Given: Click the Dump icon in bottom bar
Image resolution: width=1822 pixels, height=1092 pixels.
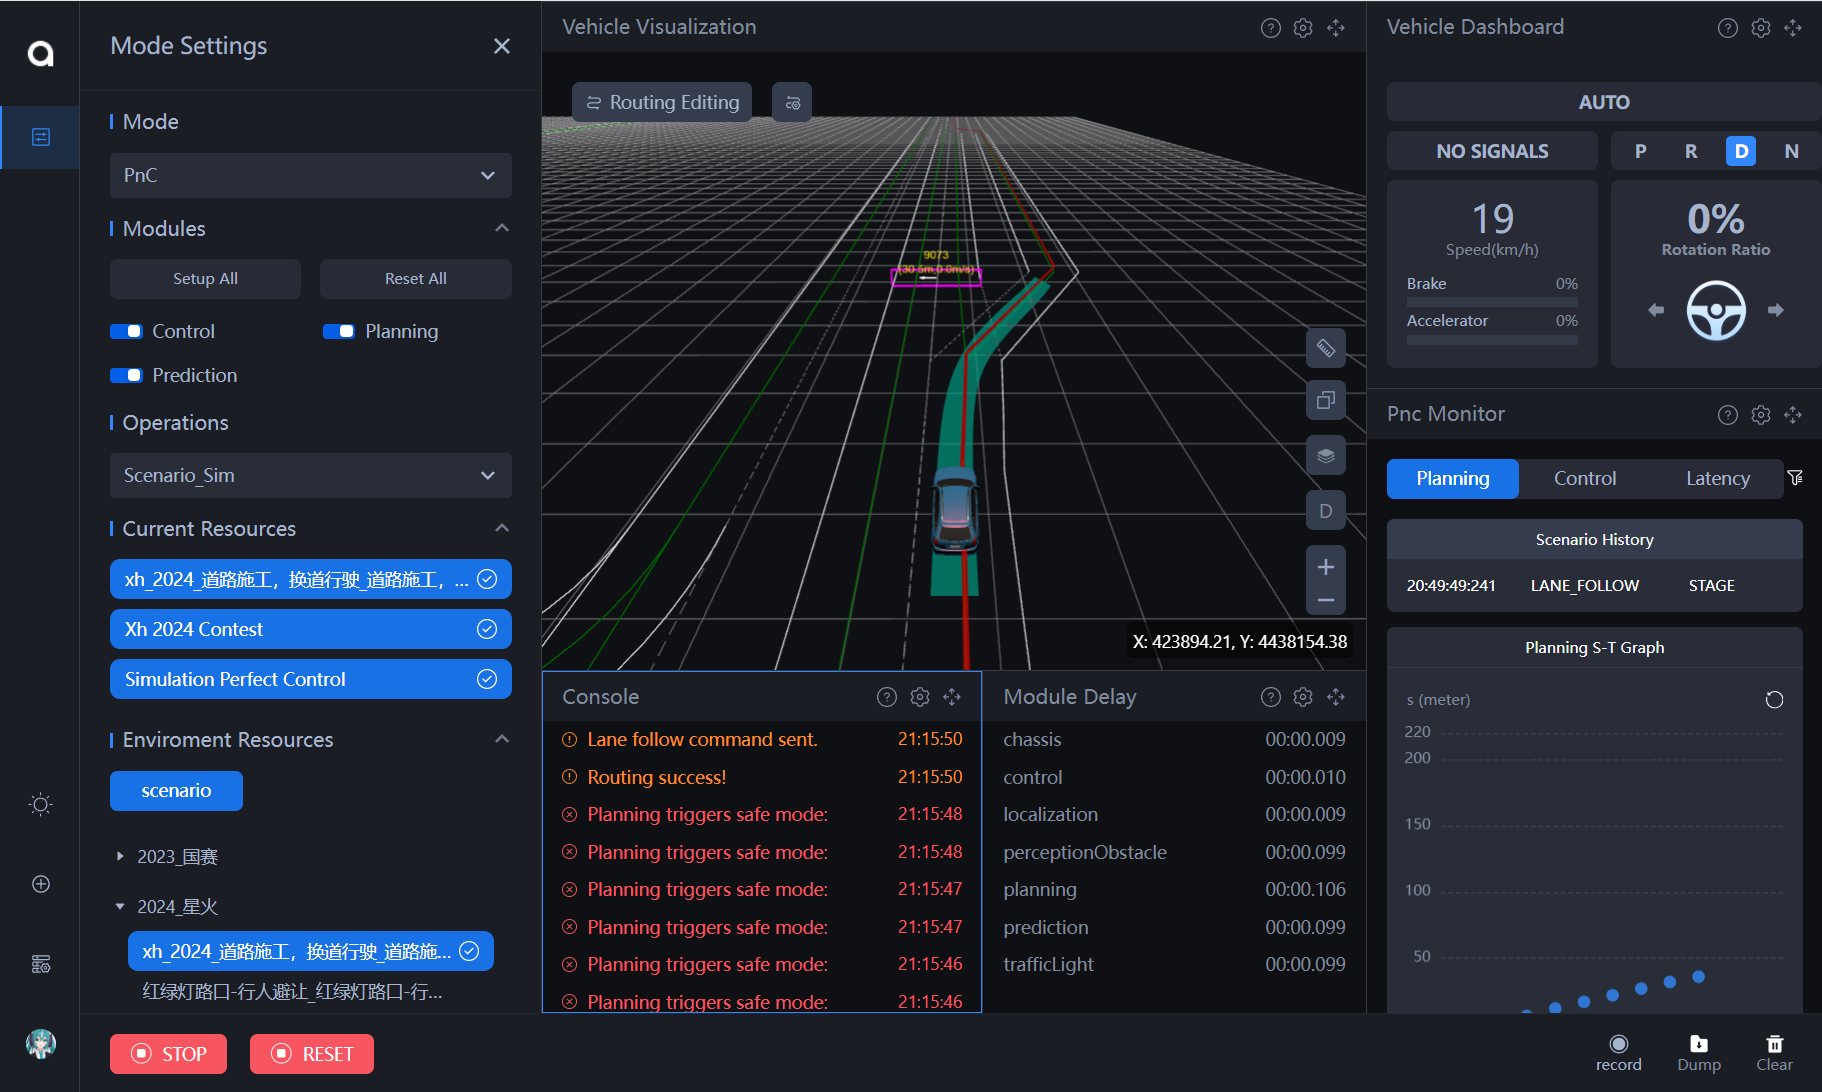Looking at the screenshot, I should [x=1698, y=1044].
